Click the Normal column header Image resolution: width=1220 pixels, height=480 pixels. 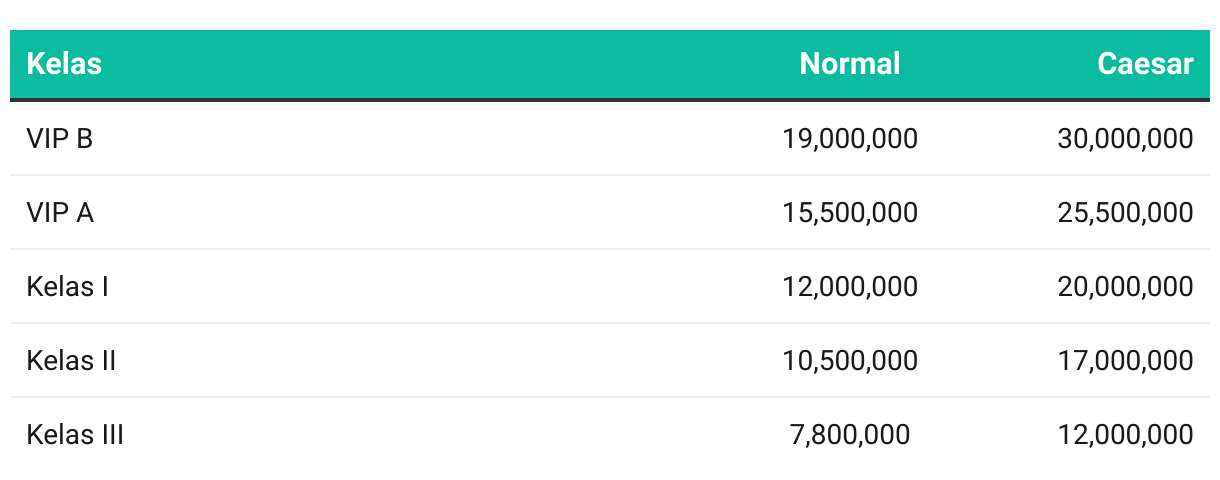point(850,65)
